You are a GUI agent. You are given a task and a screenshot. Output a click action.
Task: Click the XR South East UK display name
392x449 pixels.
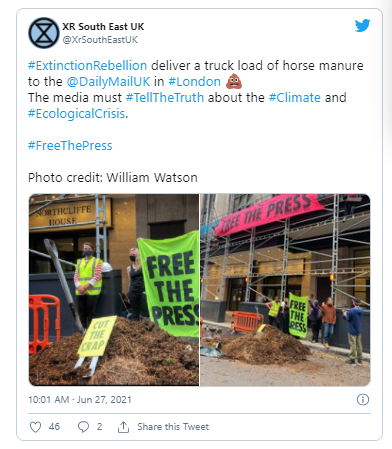(x=103, y=27)
